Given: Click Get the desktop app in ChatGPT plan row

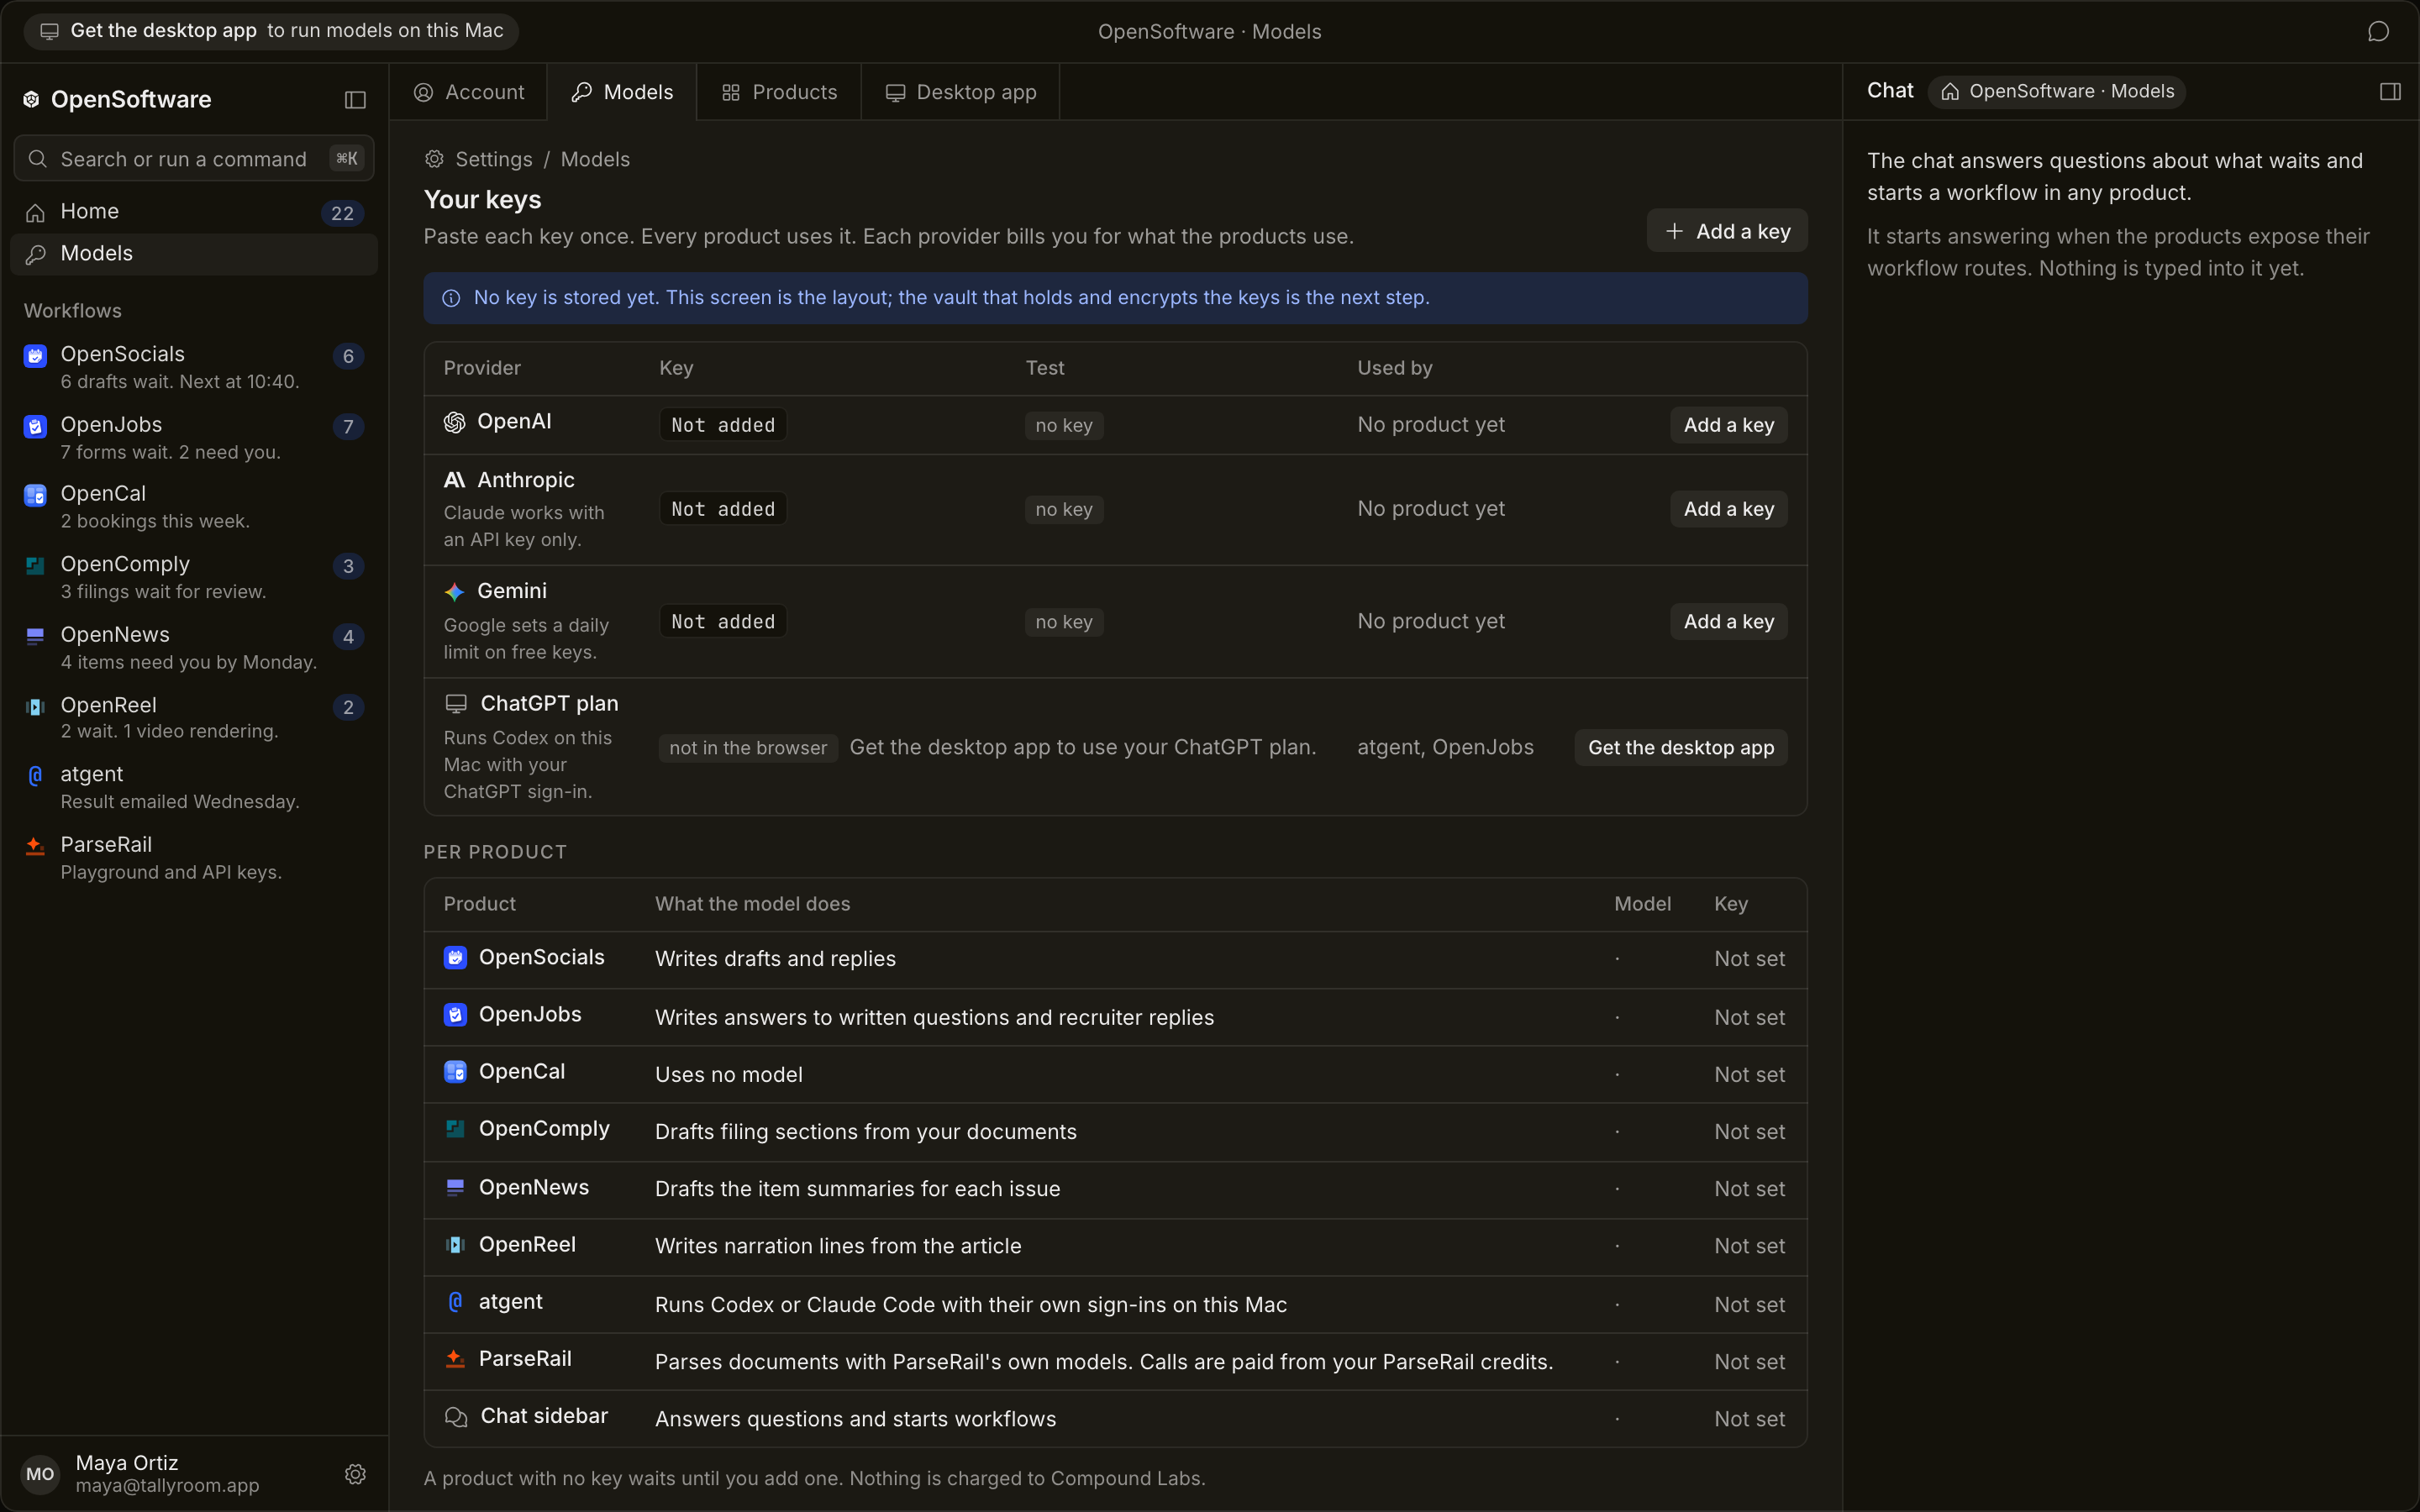Looking at the screenshot, I should 1681,748.
